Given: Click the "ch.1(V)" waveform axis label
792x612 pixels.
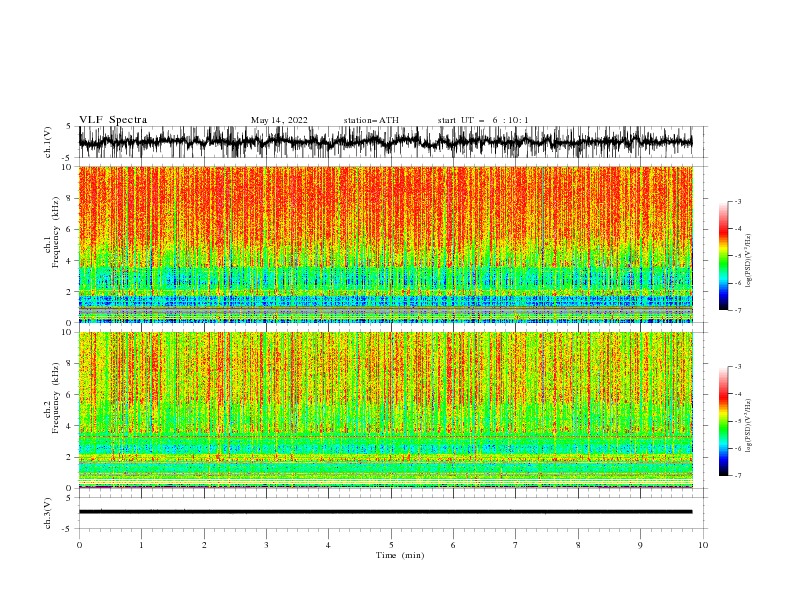Looking at the screenshot, I should [x=48, y=142].
